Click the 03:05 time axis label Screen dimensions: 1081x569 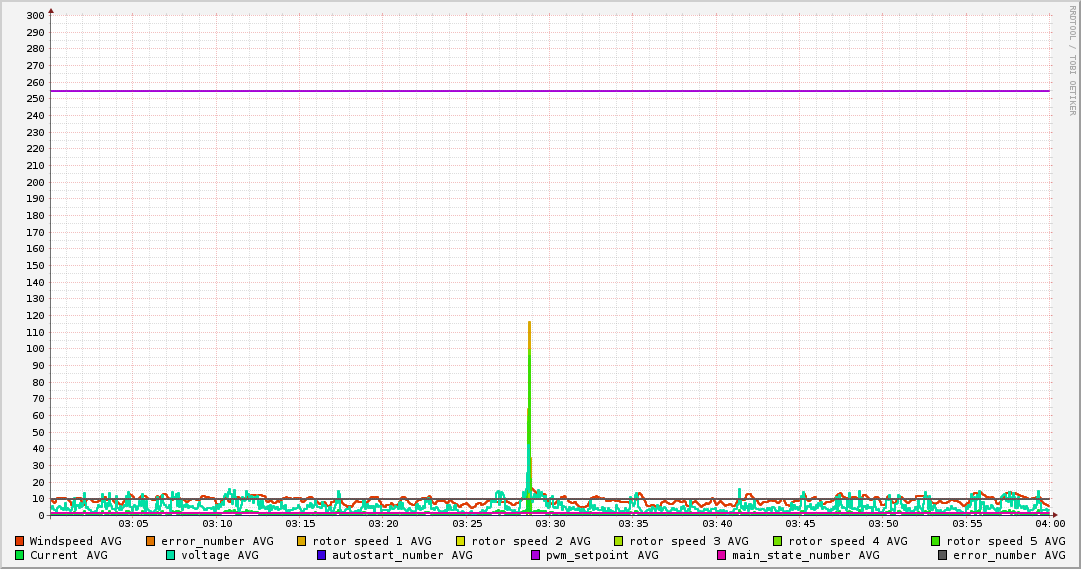[x=133, y=524]
